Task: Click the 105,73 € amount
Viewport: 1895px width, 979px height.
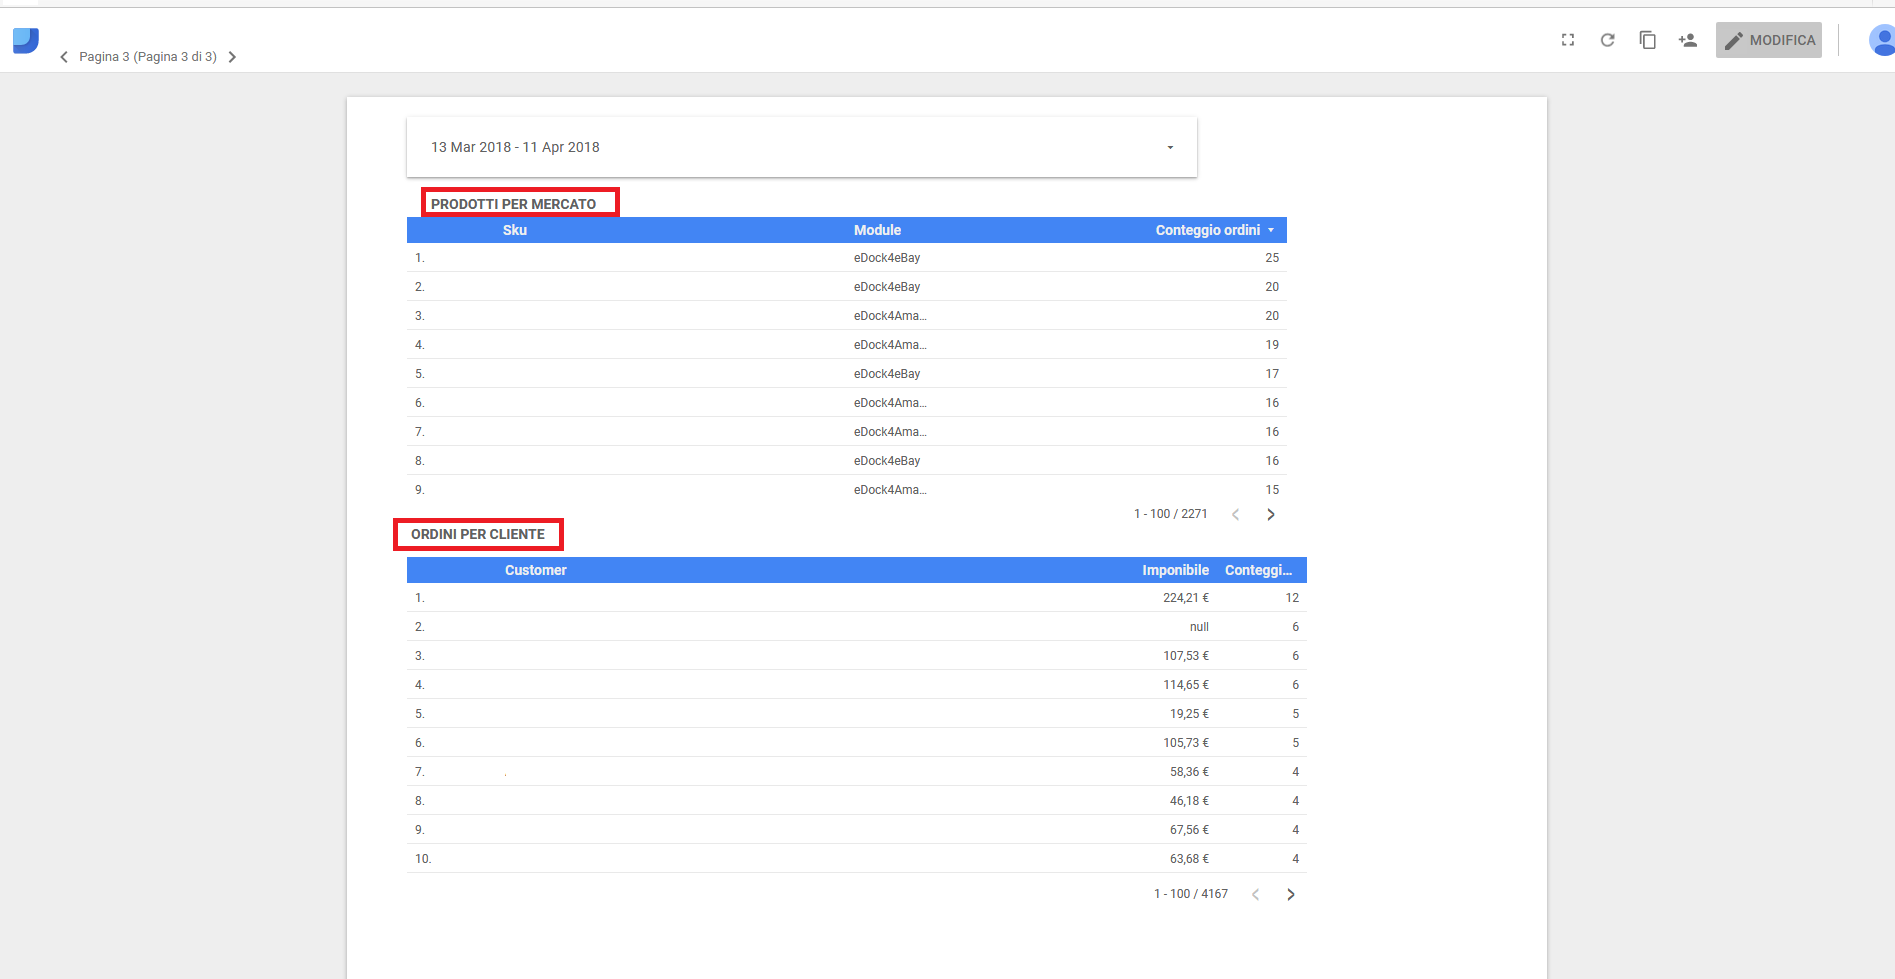Action: 1186,743
